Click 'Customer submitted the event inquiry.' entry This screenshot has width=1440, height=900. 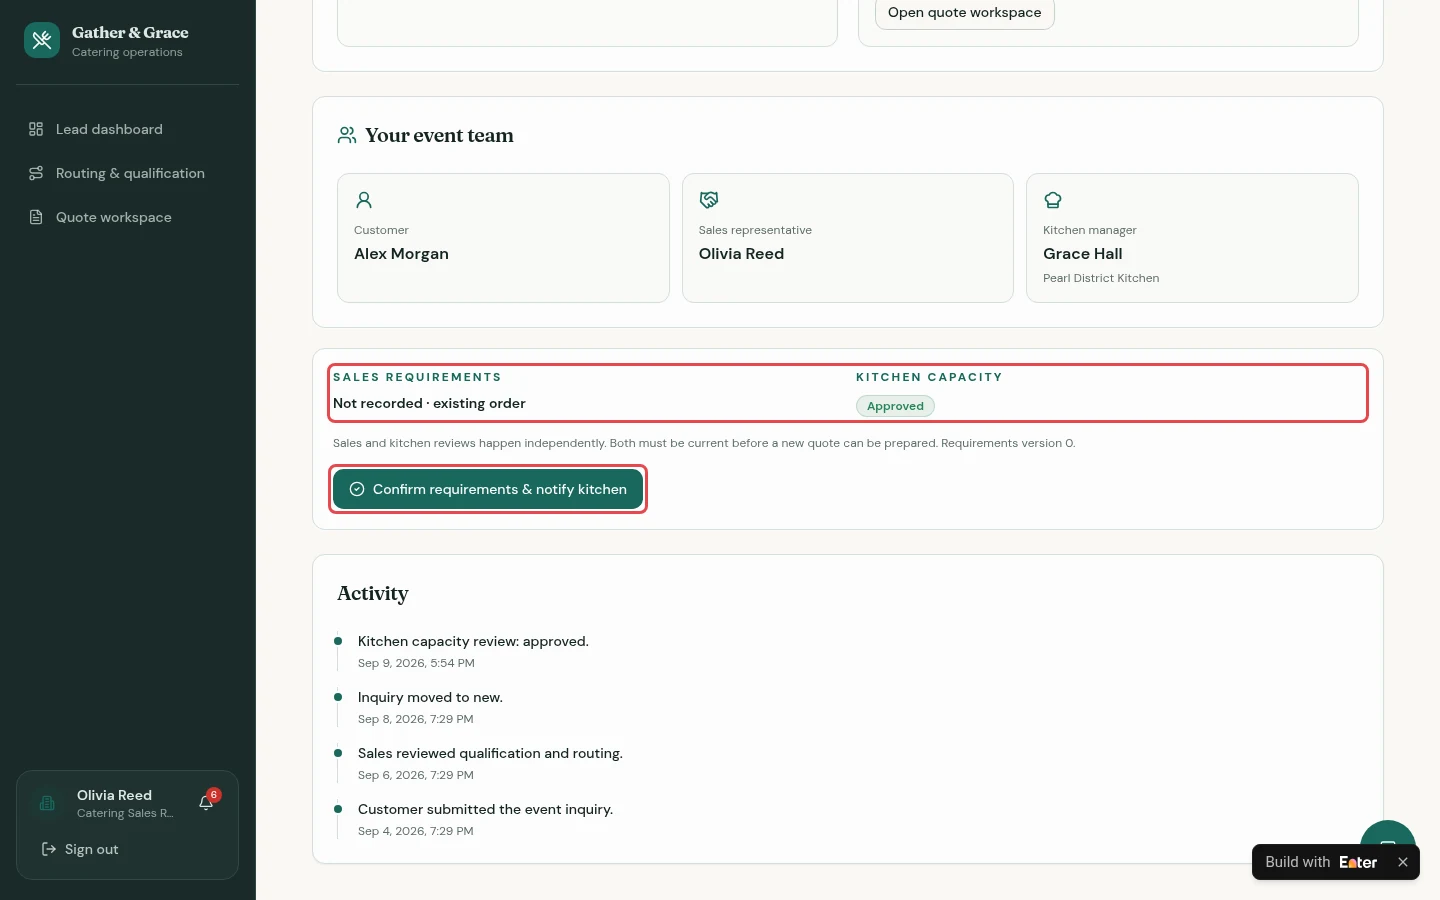pyautogui.click(x=485, y=809)
